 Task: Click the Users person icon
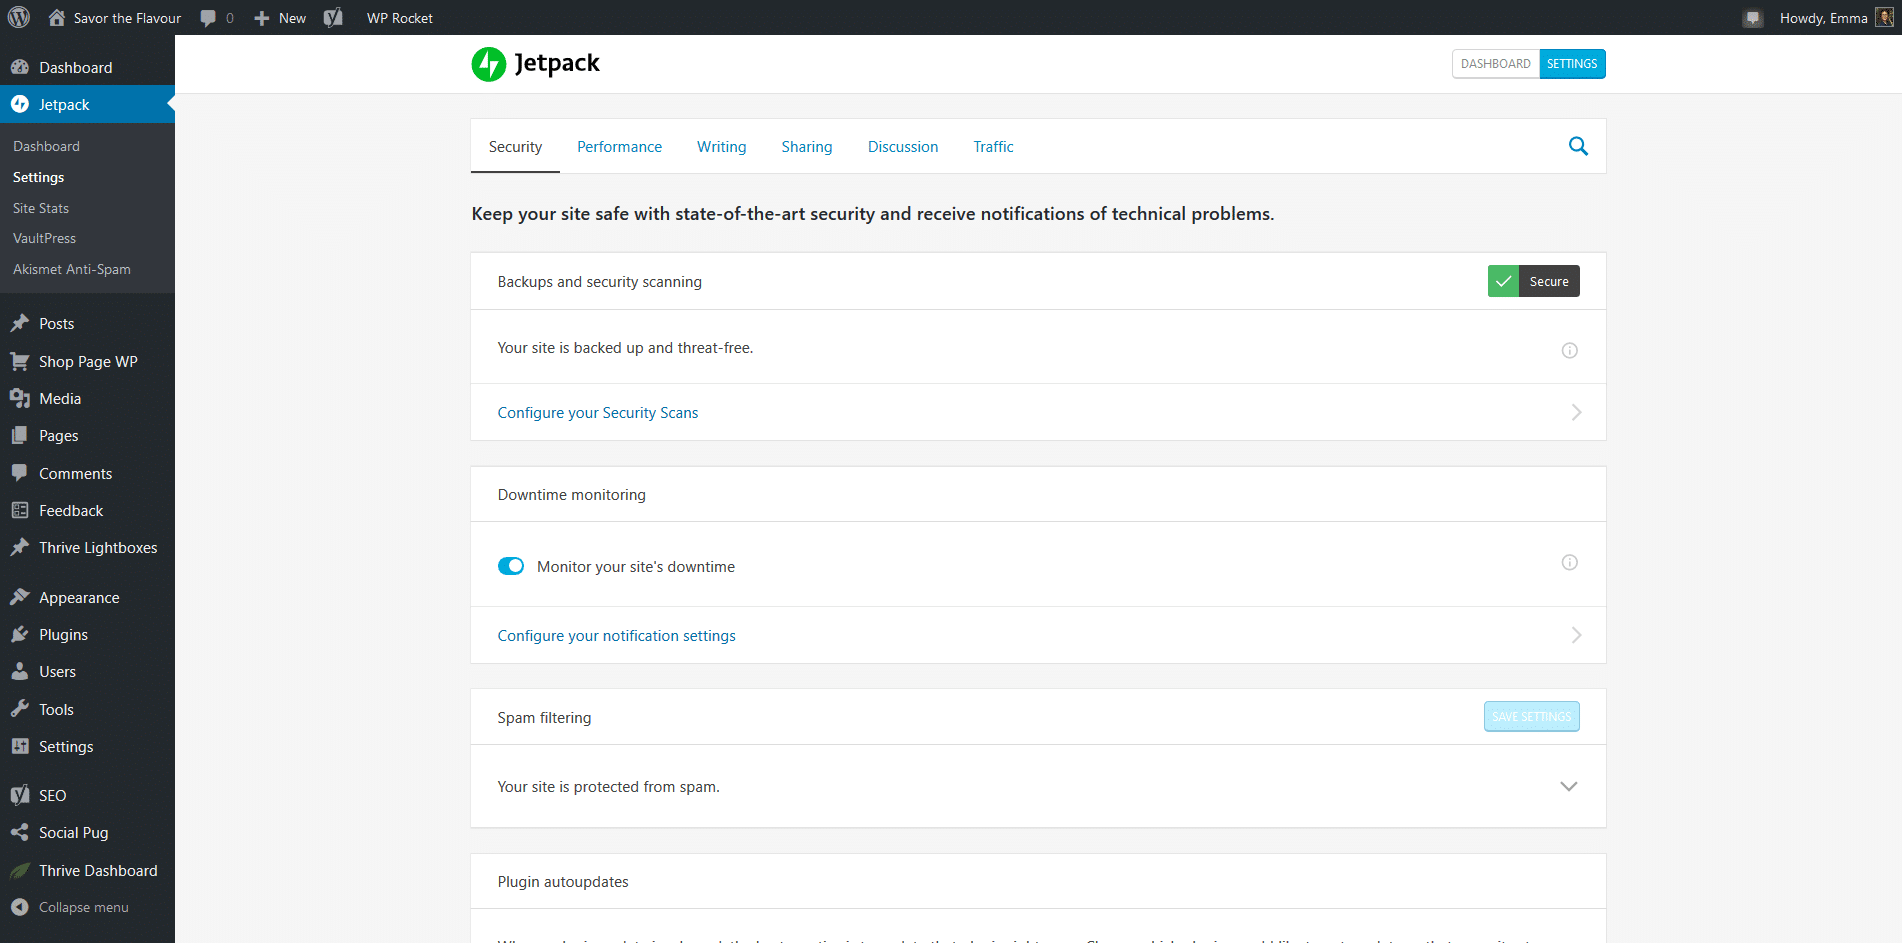point(19,671)
